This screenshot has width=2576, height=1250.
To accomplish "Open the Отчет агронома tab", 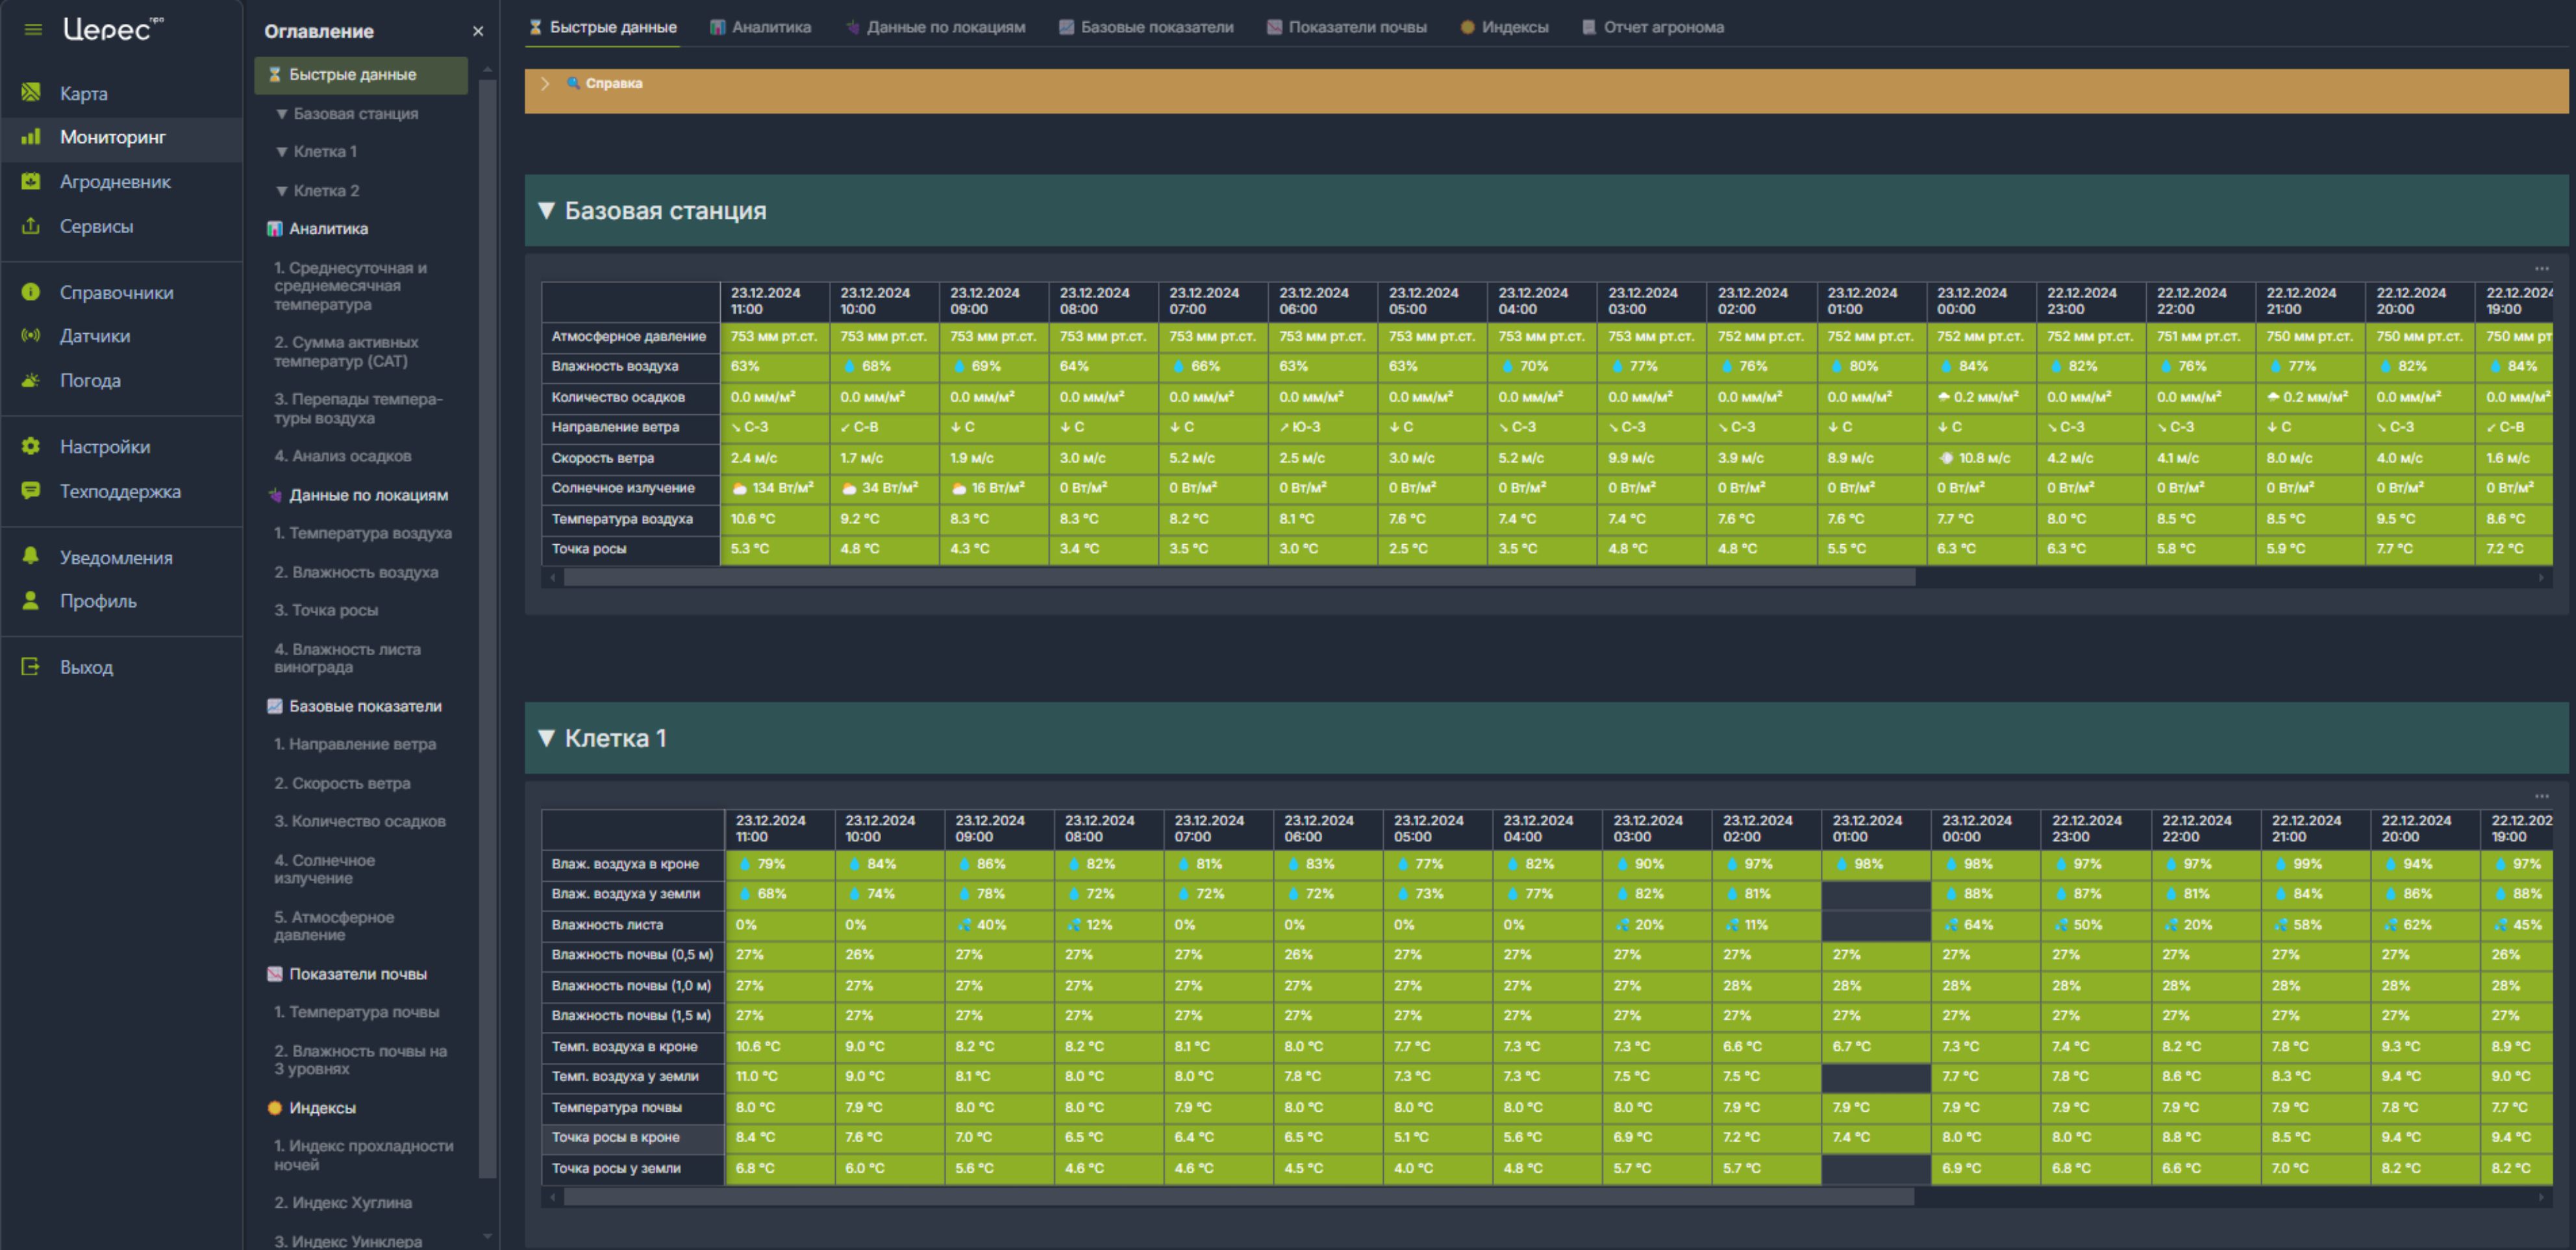I will click(1652, 27).
